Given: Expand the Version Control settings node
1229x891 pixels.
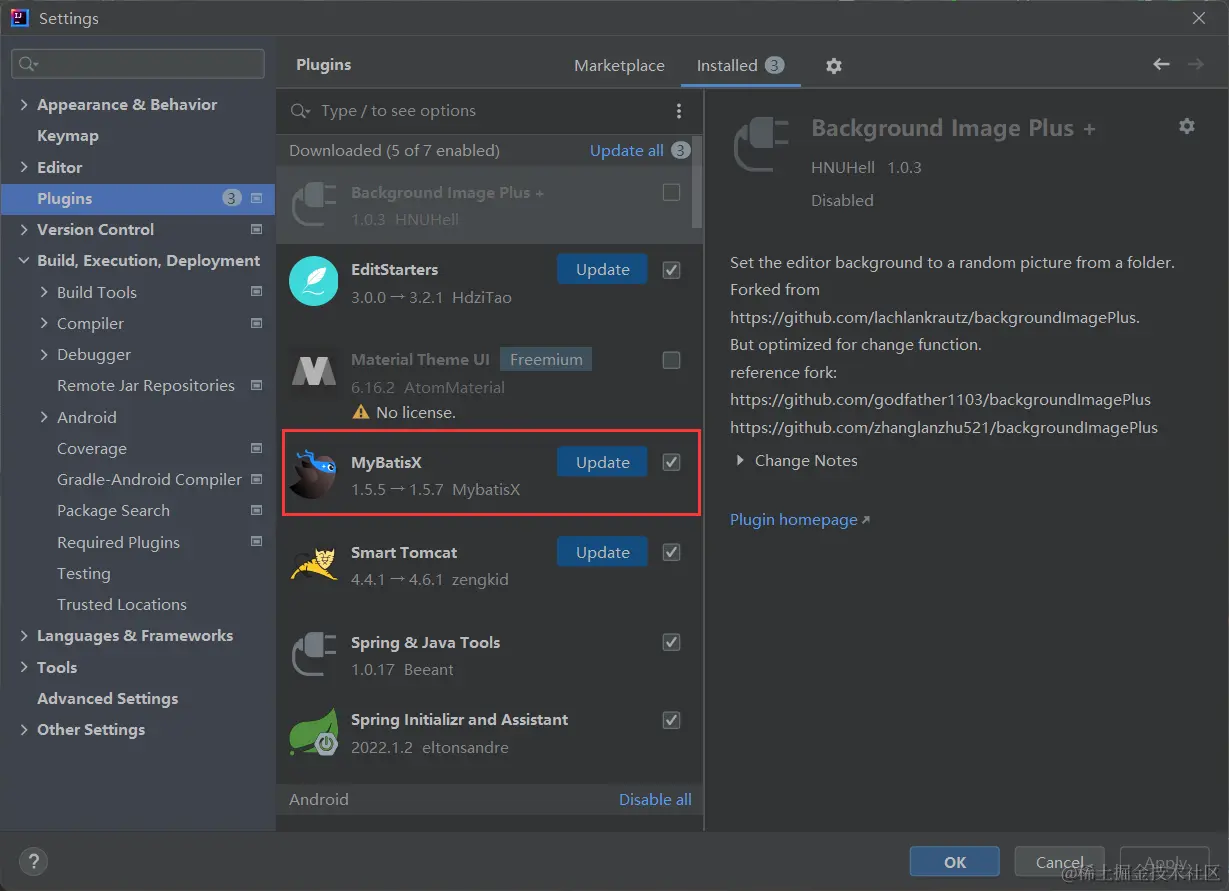Looking at the screenshot, I should pos(24,230).
